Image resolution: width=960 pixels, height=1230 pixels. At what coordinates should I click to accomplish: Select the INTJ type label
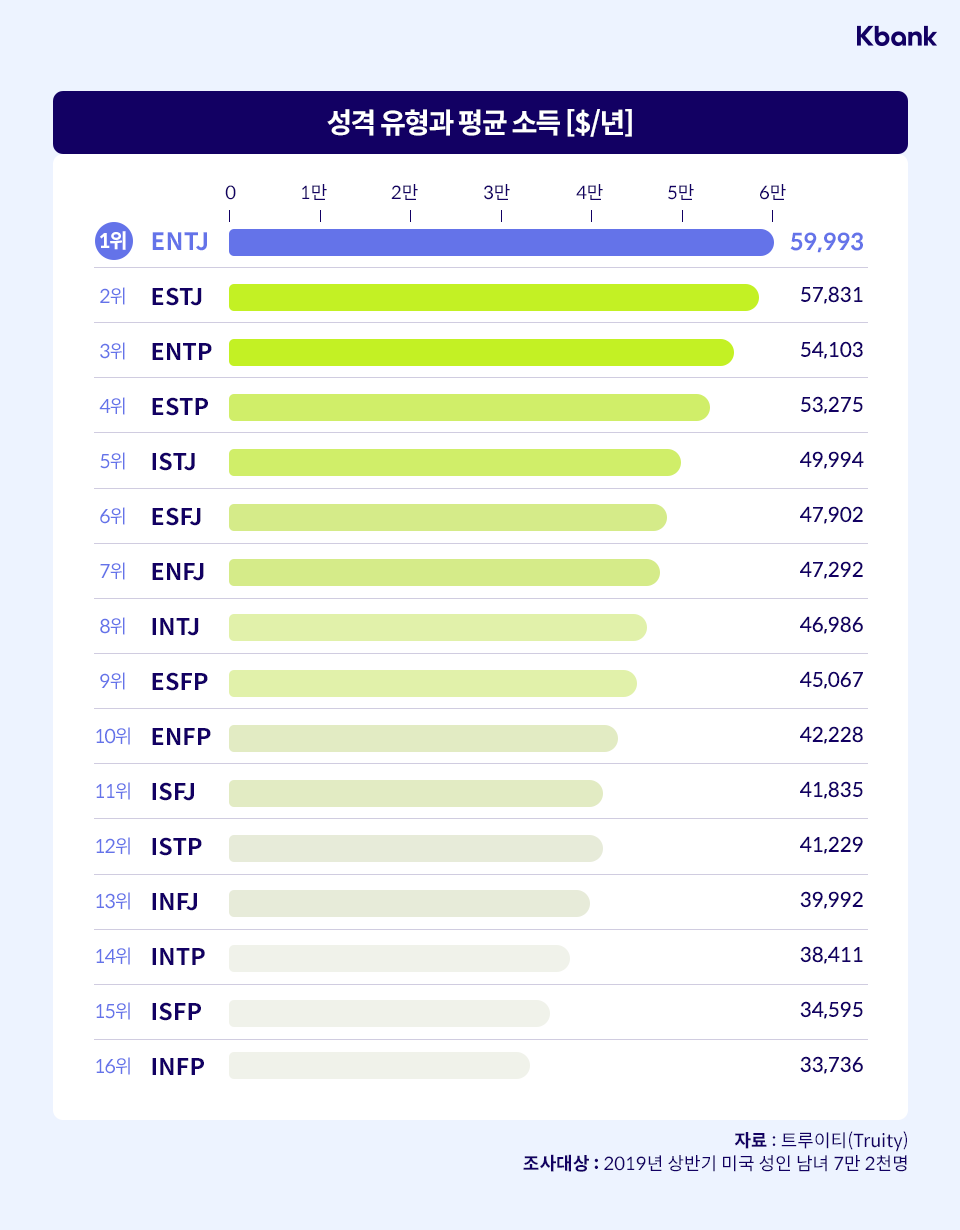pos(176,627)
